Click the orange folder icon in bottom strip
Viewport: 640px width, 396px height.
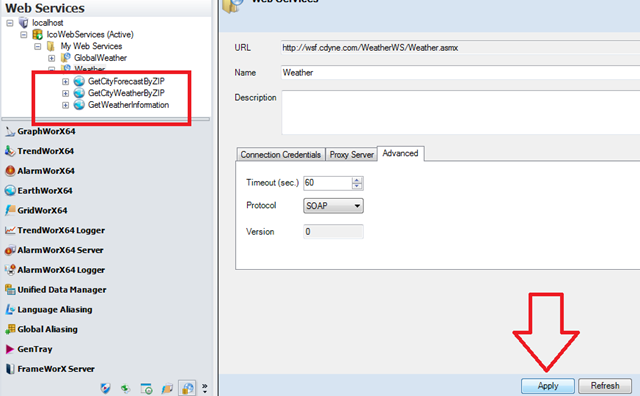click(167, 388)
